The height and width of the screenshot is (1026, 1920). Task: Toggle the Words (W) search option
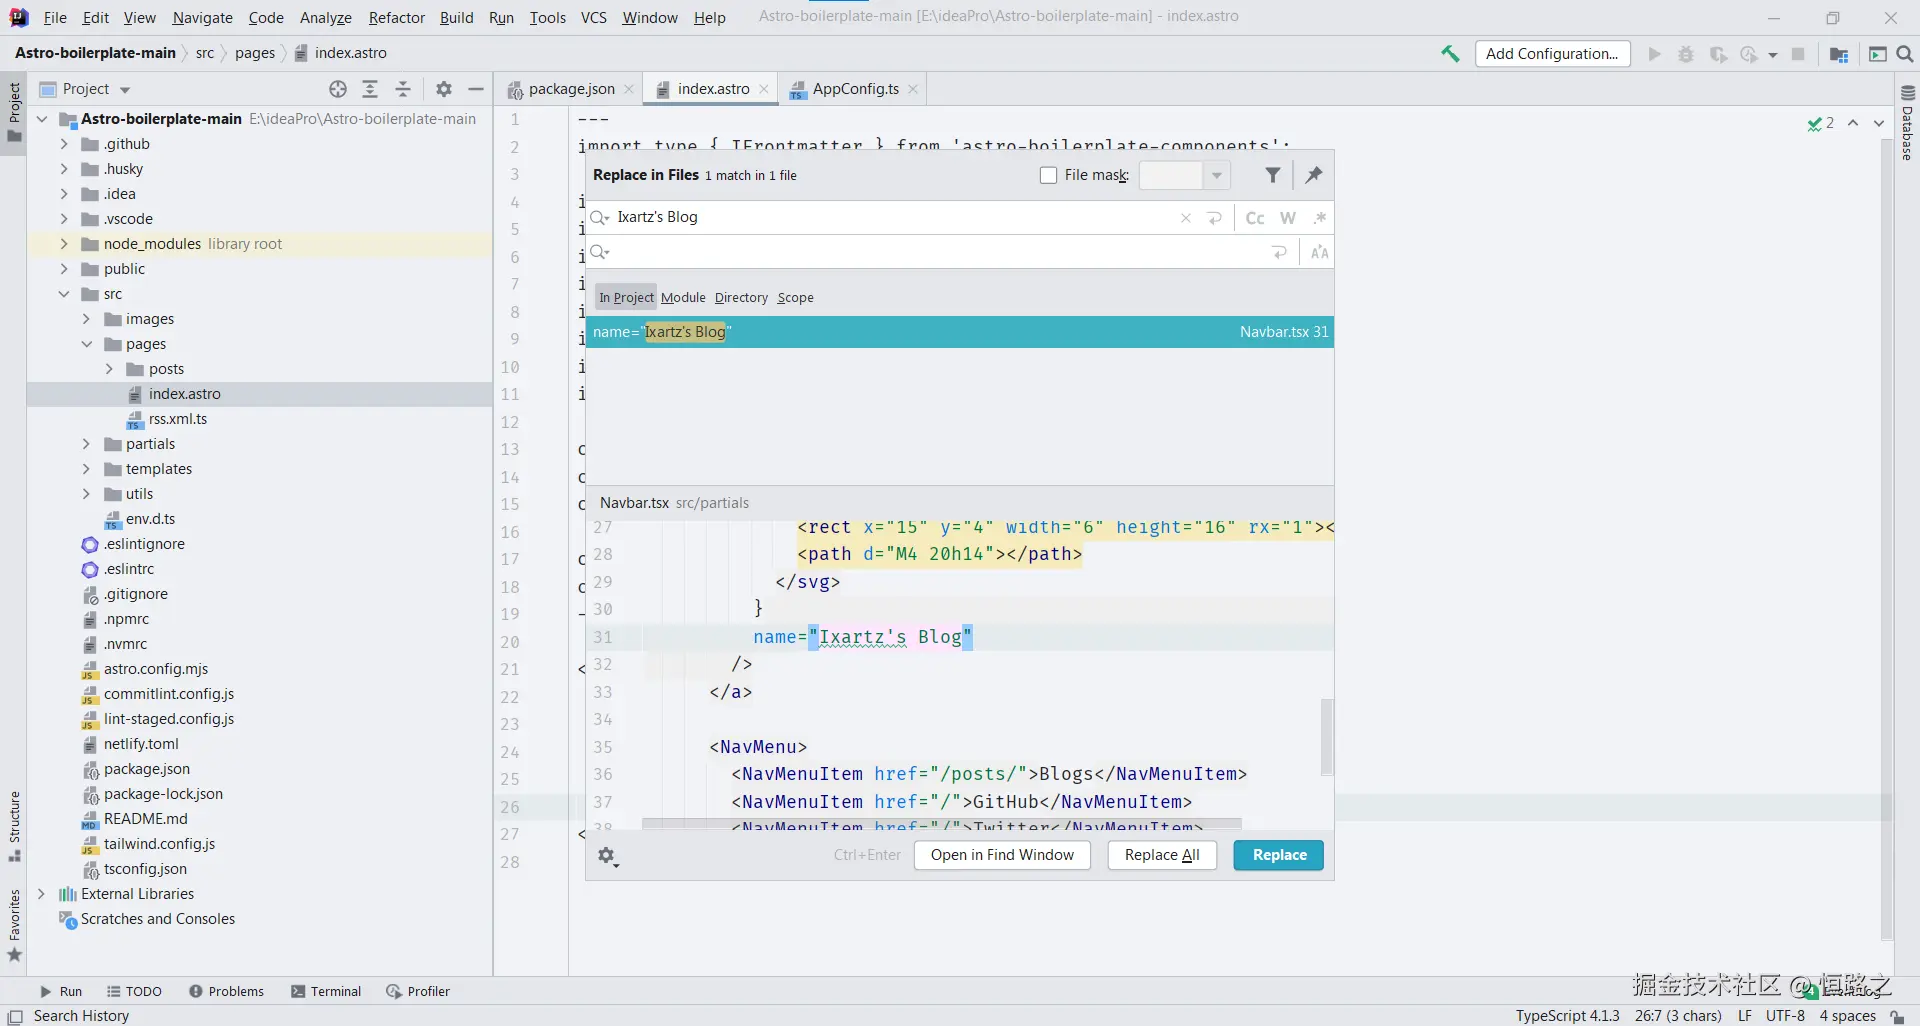tap(1288, 218)
